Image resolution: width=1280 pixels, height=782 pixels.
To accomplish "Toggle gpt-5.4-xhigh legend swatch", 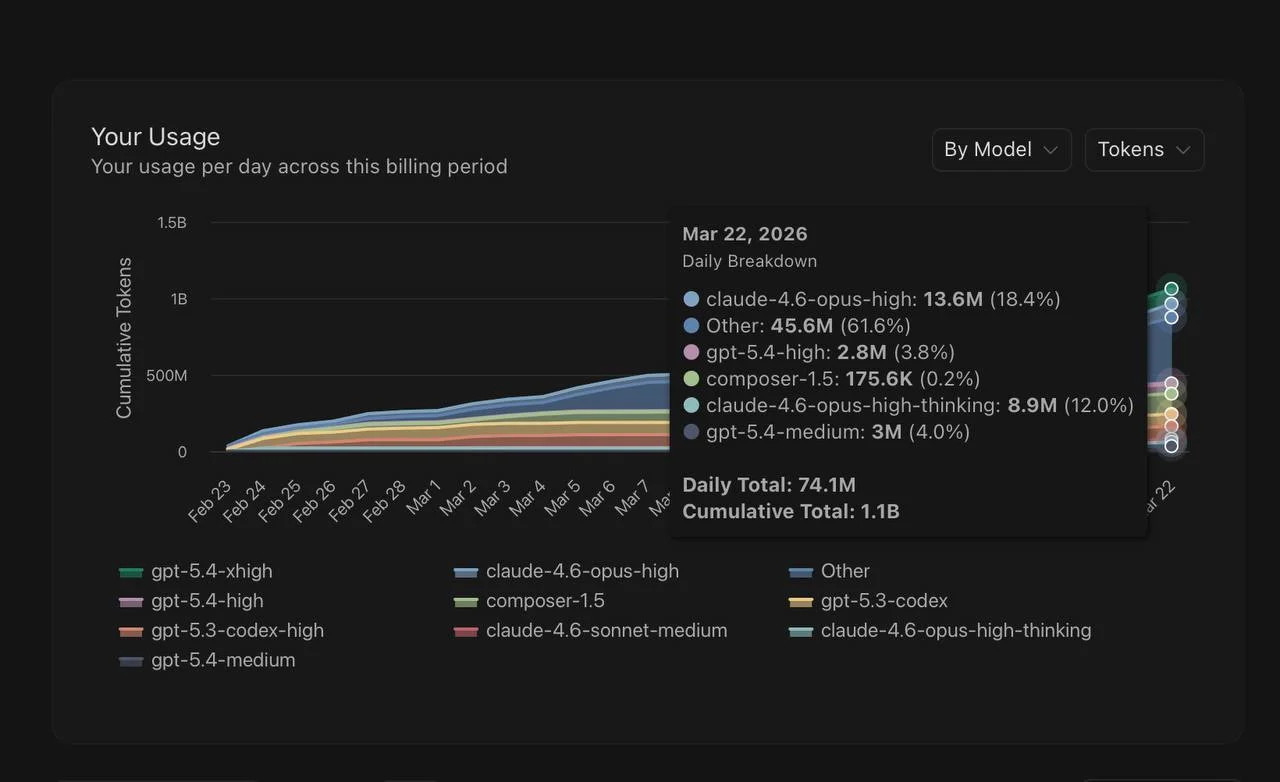I will [x=131, y=572].
